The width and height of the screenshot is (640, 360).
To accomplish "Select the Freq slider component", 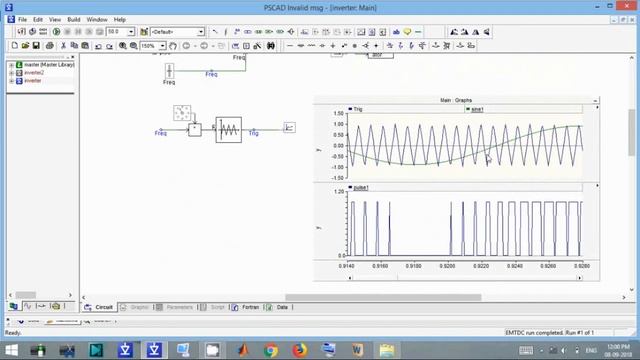I will (169, 71).
